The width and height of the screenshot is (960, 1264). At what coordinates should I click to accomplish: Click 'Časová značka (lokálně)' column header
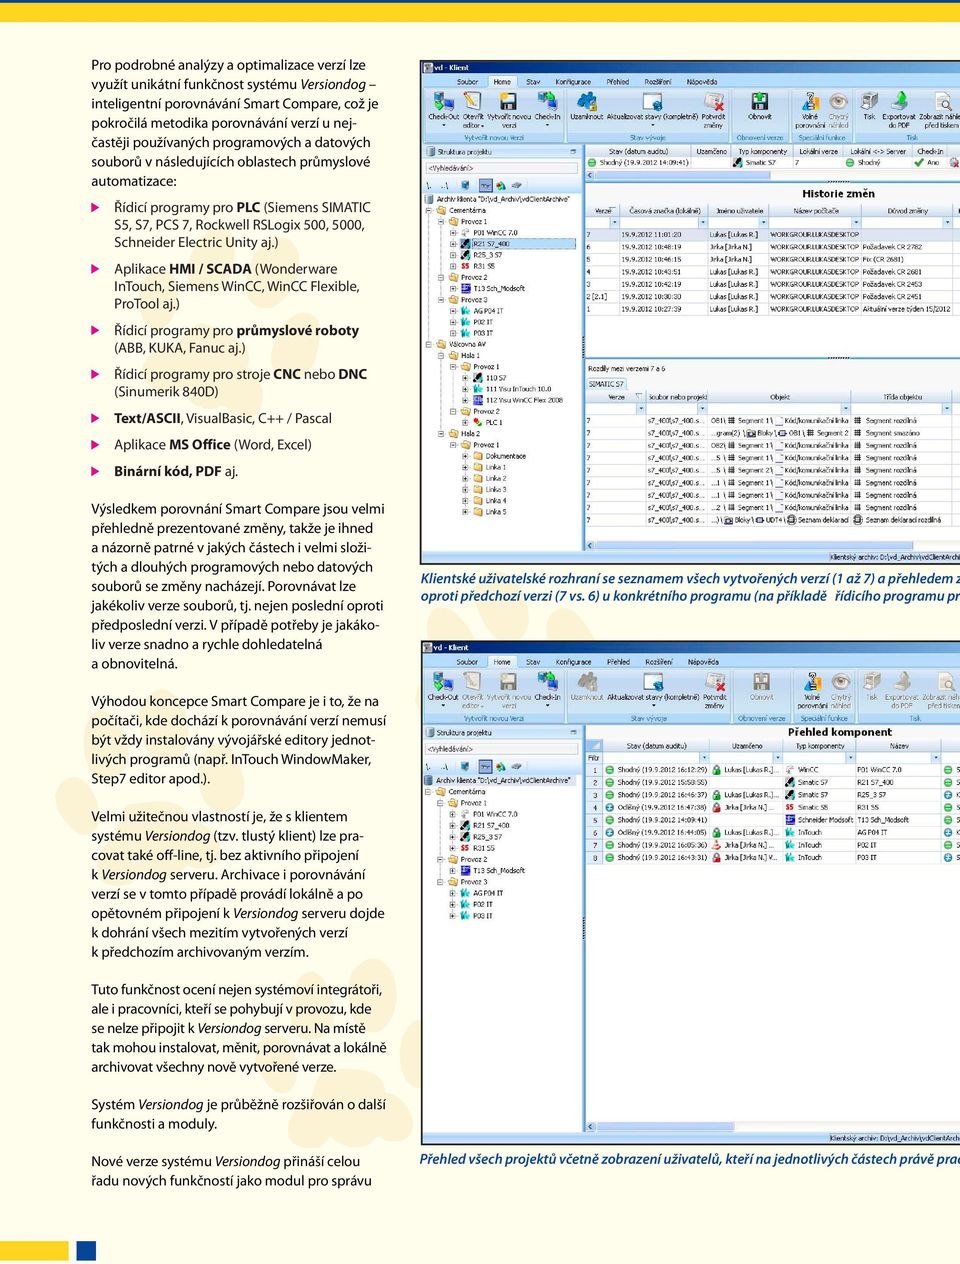click(665, 211)
